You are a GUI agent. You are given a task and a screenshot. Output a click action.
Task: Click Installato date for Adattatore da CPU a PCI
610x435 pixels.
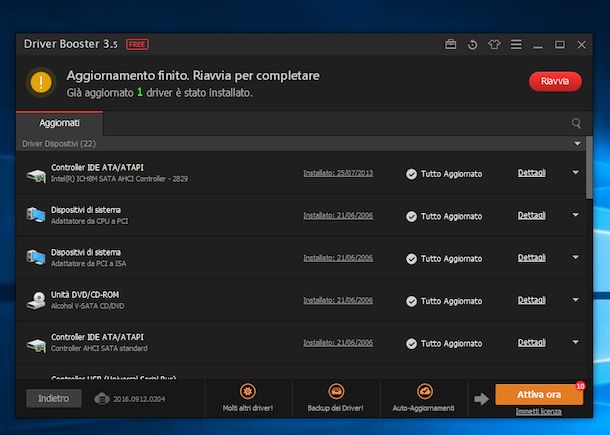338,216
